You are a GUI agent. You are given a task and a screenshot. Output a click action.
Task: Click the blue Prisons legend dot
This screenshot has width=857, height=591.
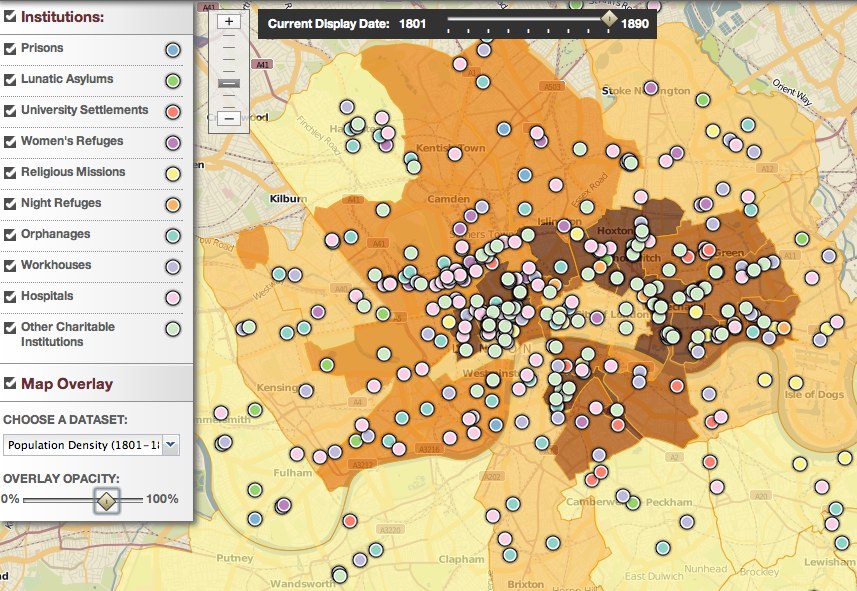coord(173,50)
